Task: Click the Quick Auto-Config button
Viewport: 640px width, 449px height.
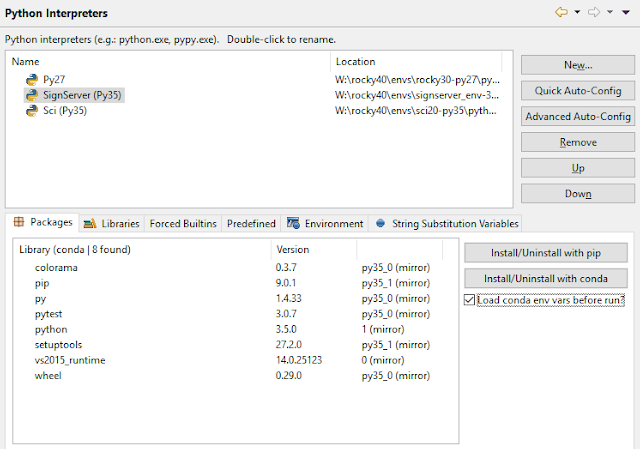Action: point(578,91)
